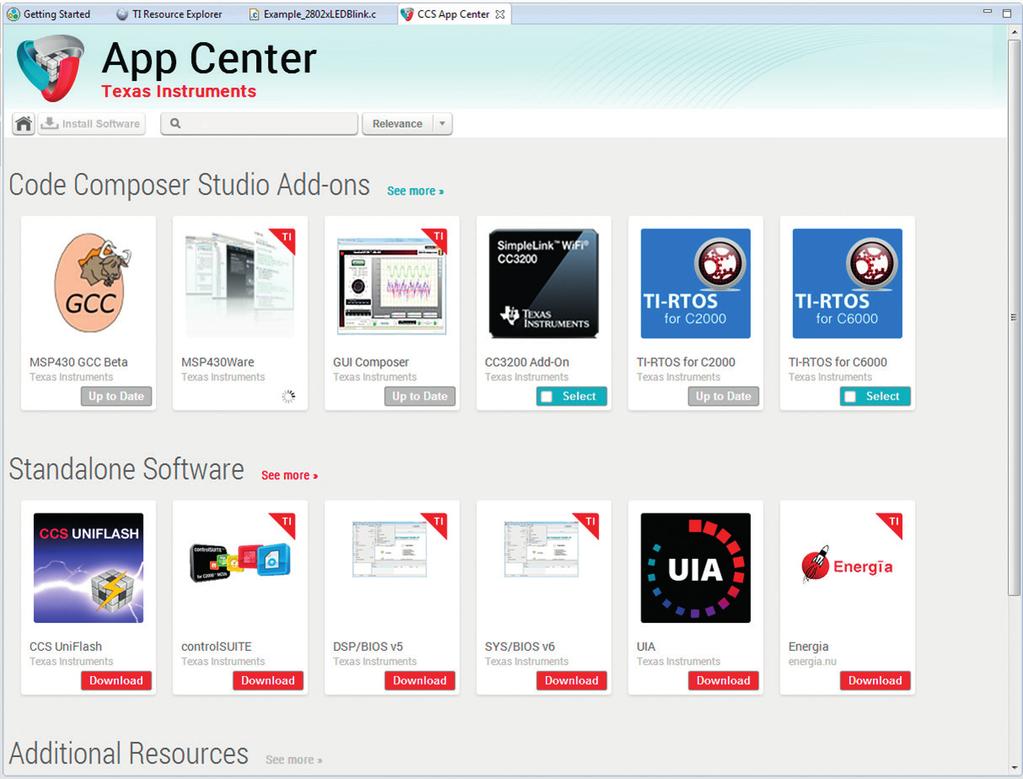Open the GUI Composer preview image
This screenshot has height=779, width=1023.
pos(392,283)
